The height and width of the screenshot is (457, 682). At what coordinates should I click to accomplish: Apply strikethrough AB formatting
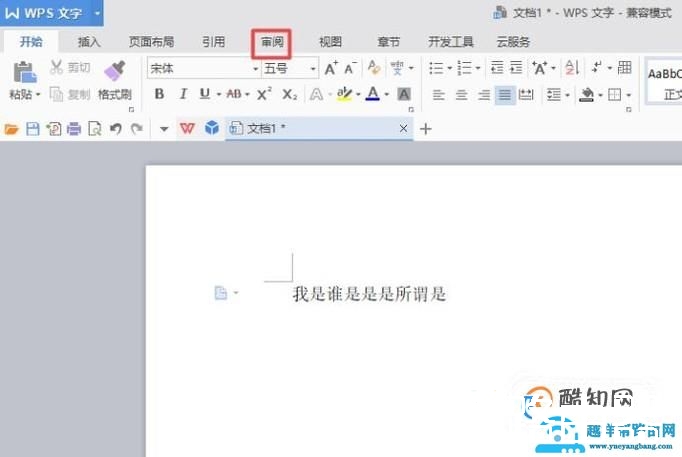coord(234,94)
